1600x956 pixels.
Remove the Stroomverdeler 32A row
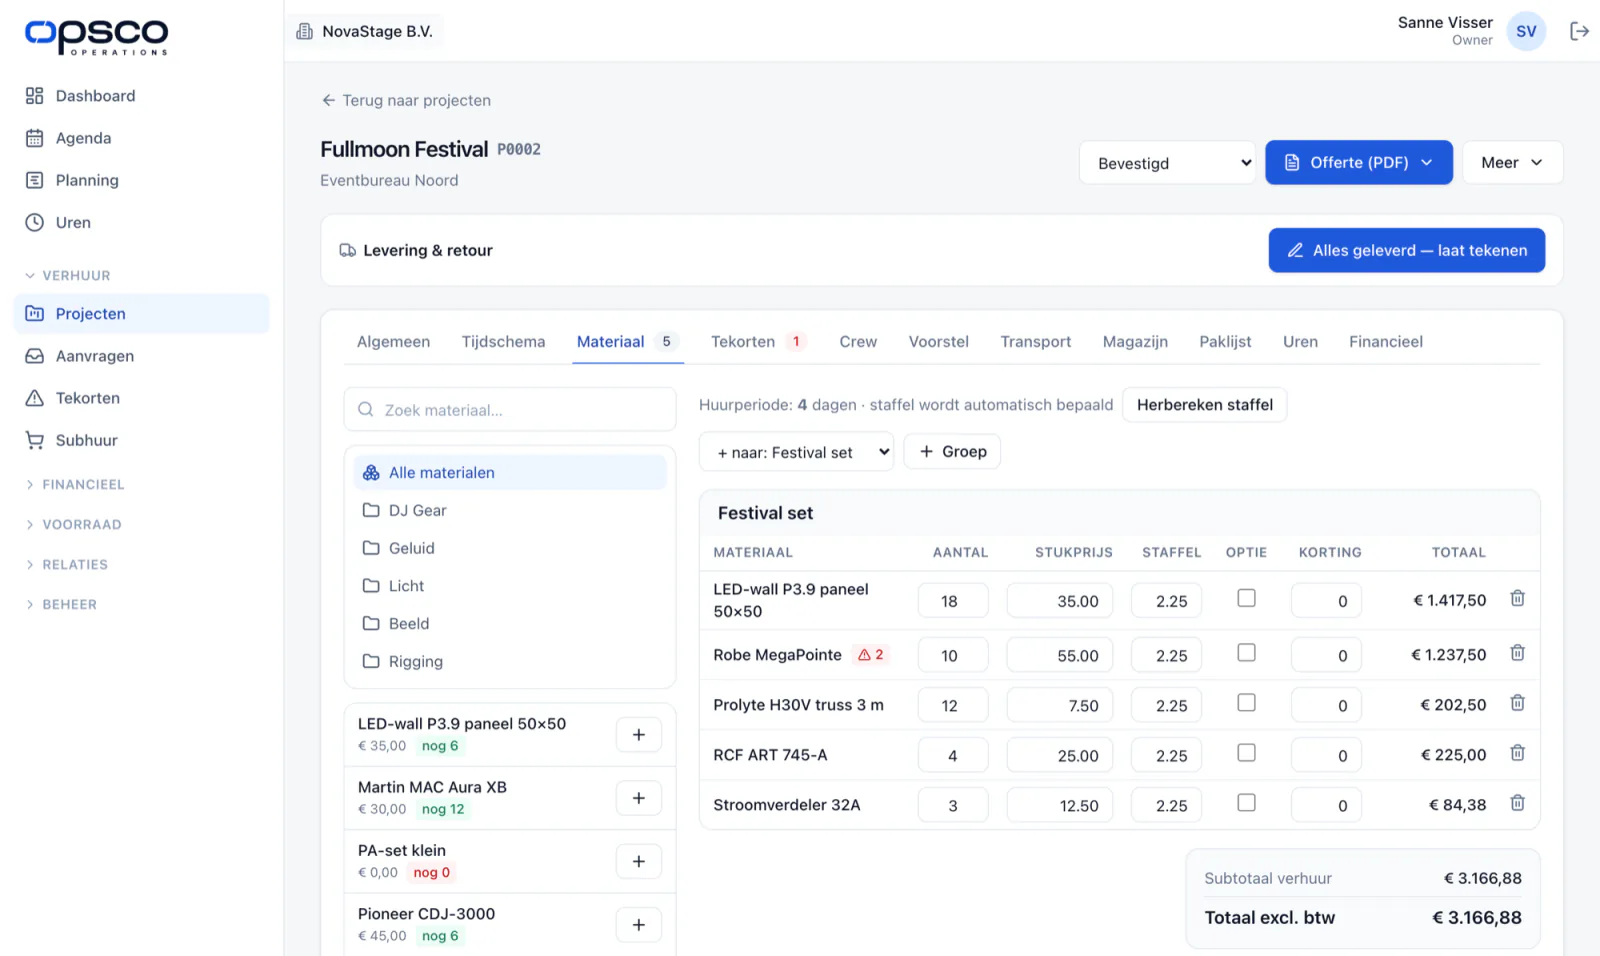click(x=1517, y=803)
